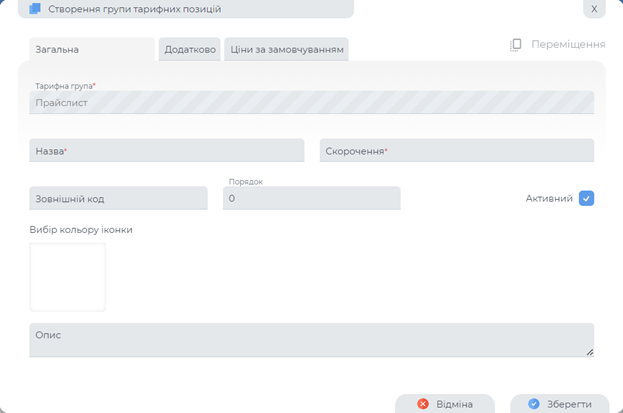Open the icon color picker swatch

click(x=67, y=277)
